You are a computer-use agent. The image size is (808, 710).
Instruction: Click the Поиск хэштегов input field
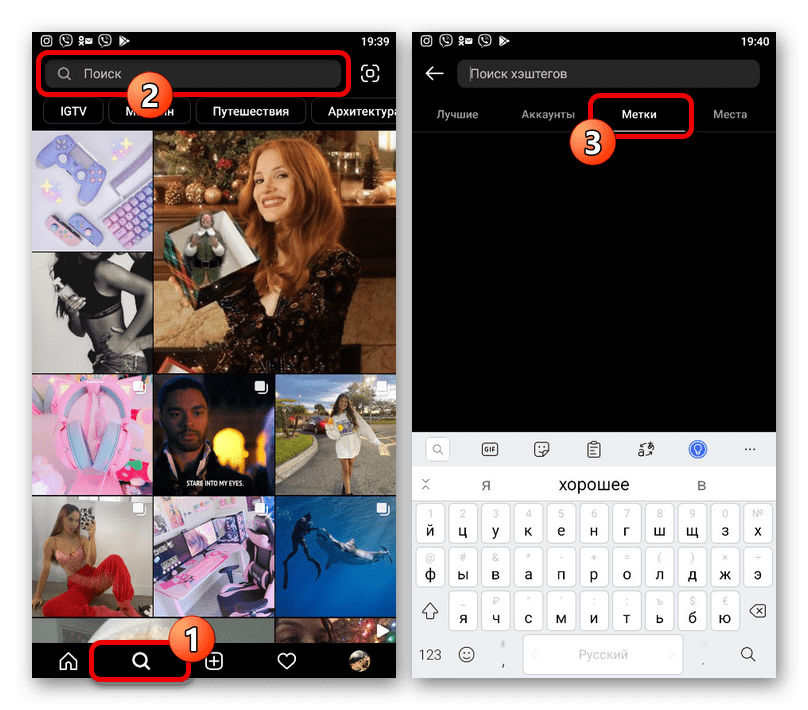608,74
